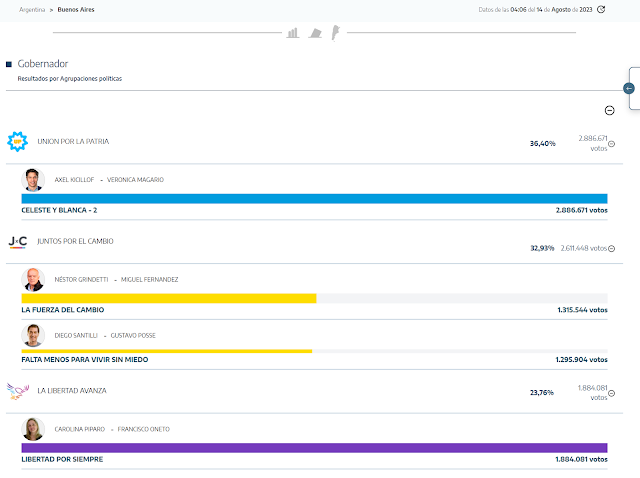Click GUSTAVO POSSE candidate name

[133, 336]
